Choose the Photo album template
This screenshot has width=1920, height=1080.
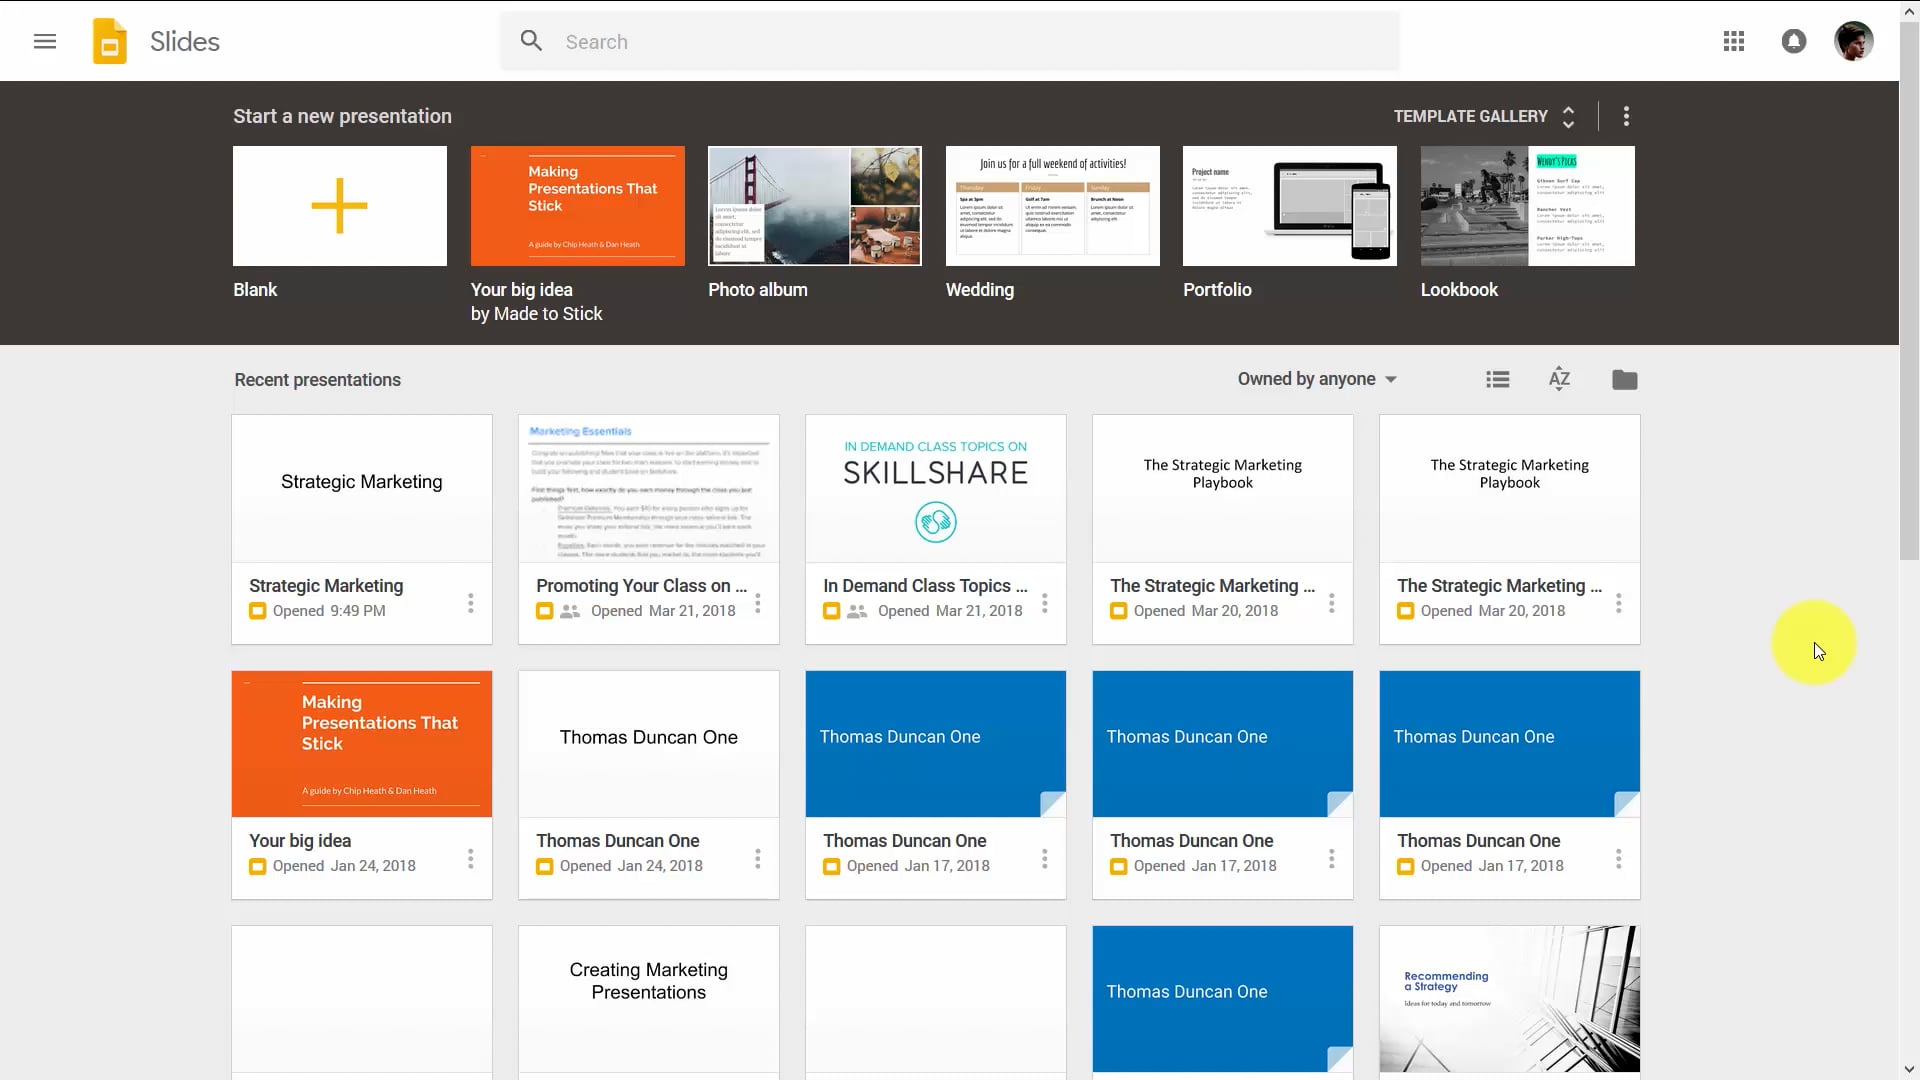click(815, 206)
